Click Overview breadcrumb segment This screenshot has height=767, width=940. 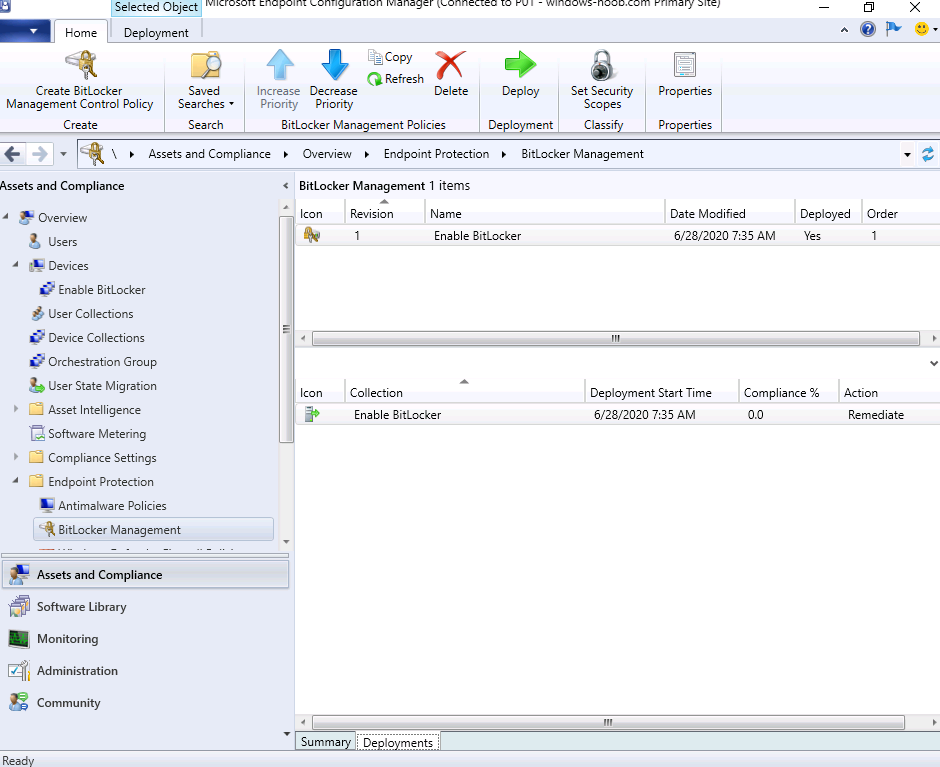(x=327, y=154)
